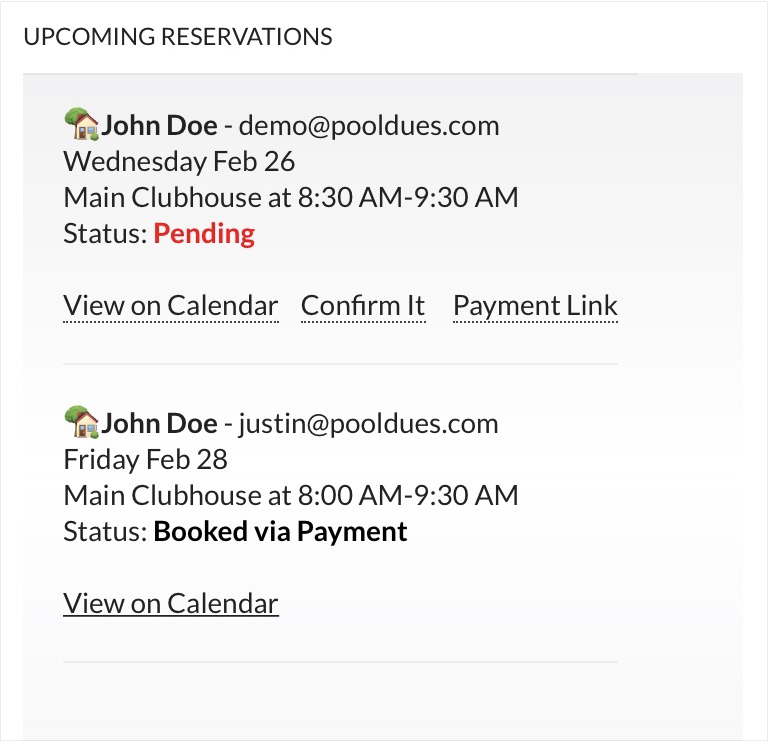This screenshot has width=782, height=754.
Task: Click the red Pending status
Action: coord(204,233)
